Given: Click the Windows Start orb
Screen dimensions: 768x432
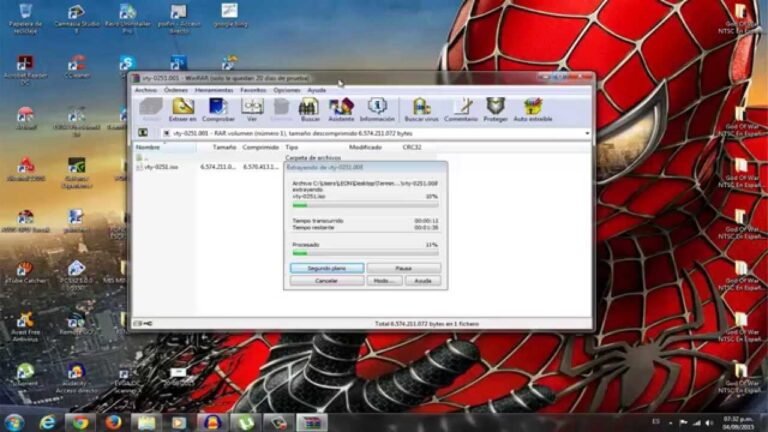Looking at the screenshot, I should pos(14,422).
